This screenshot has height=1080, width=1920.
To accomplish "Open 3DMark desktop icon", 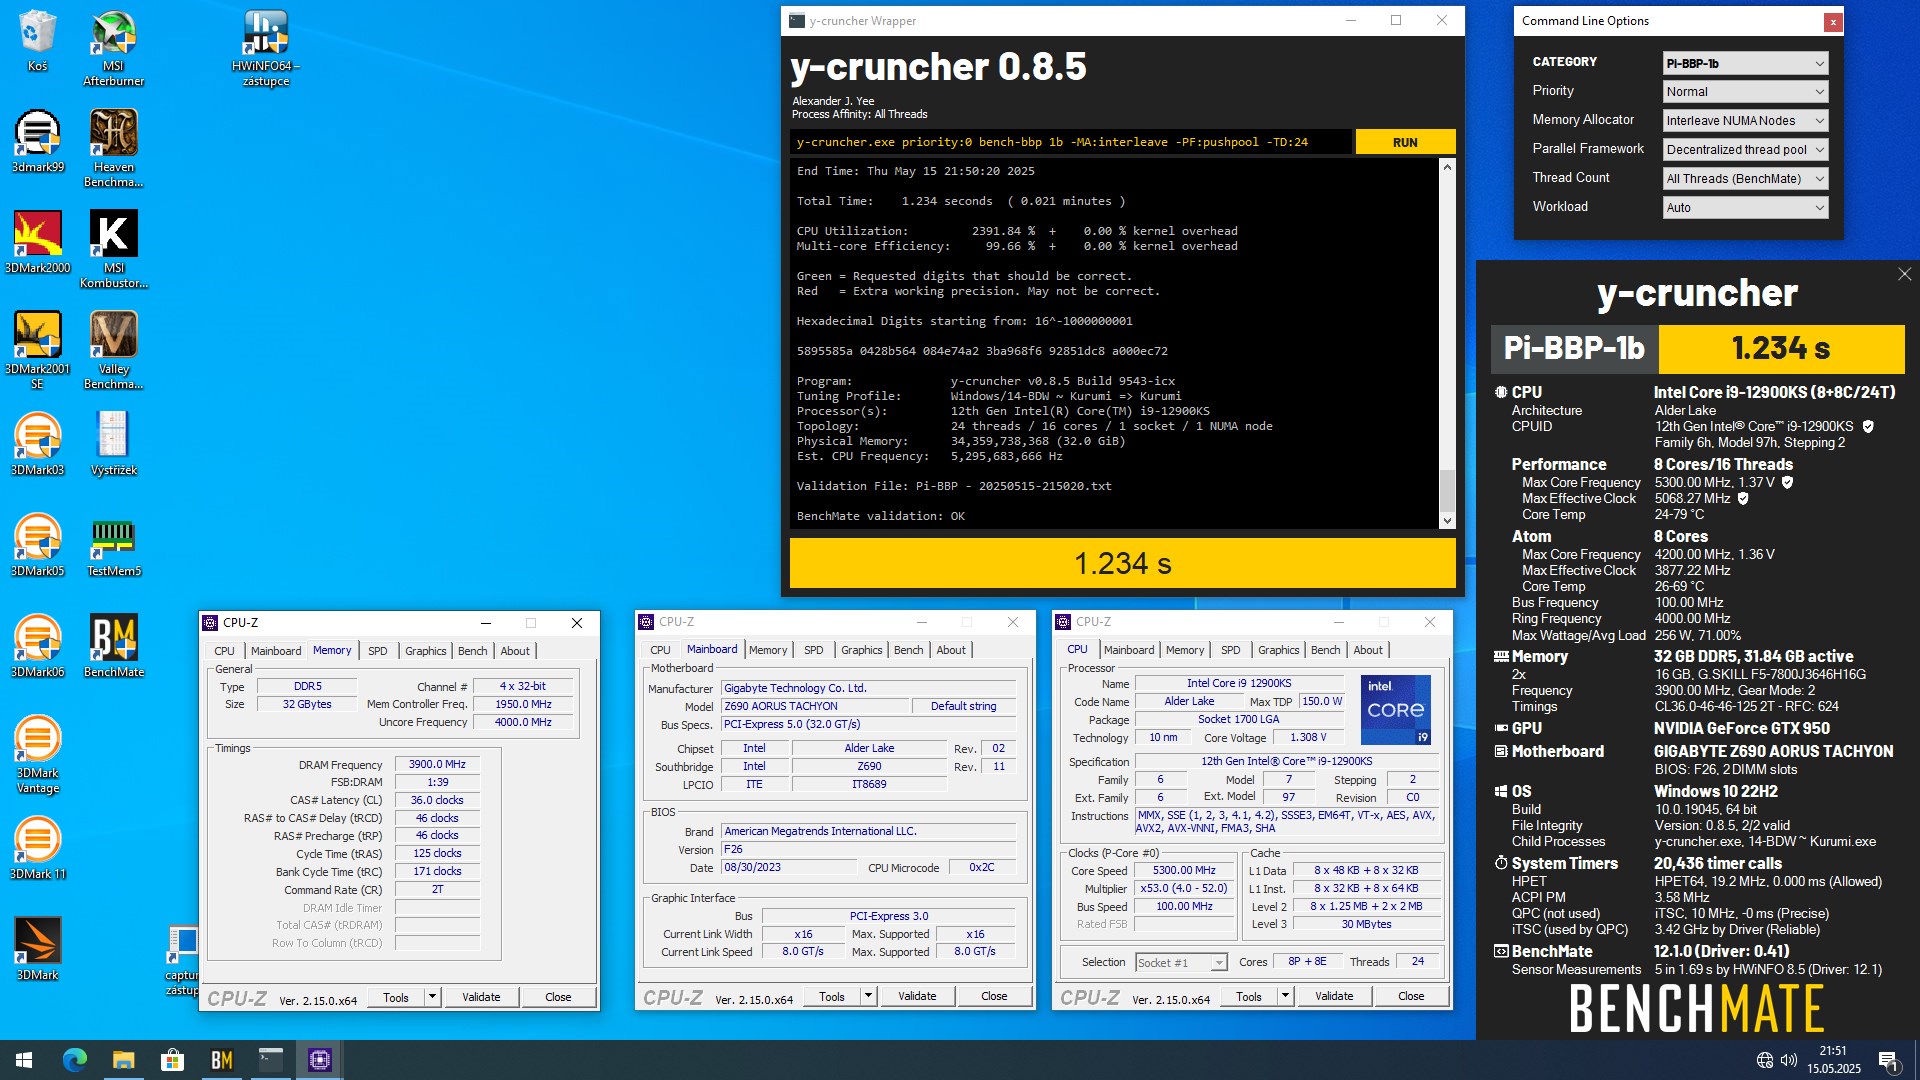I will pyautogui.click(x=37, y=949).
